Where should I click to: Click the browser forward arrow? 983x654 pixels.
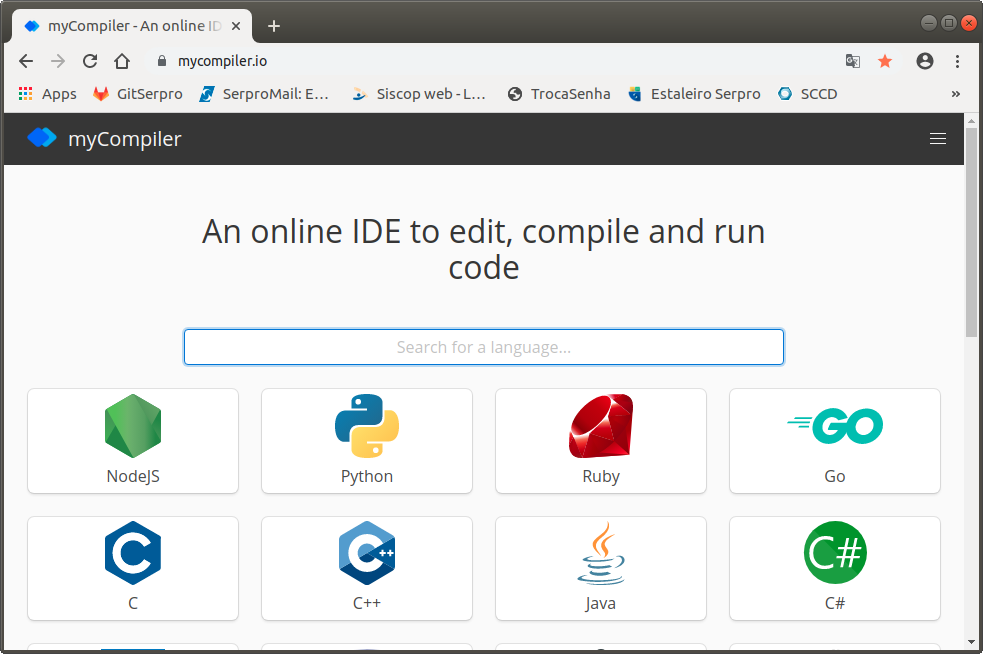[x=58, y=61]
